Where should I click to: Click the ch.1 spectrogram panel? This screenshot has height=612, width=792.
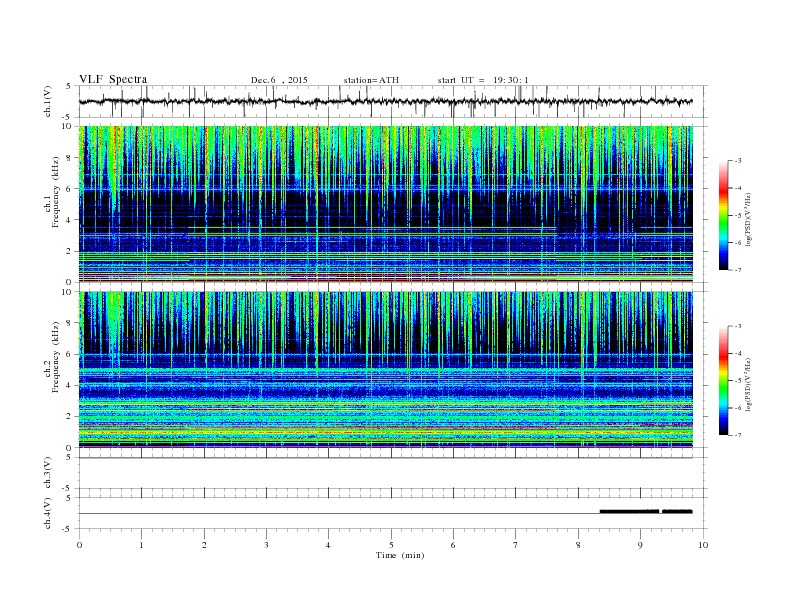[386, 204]
